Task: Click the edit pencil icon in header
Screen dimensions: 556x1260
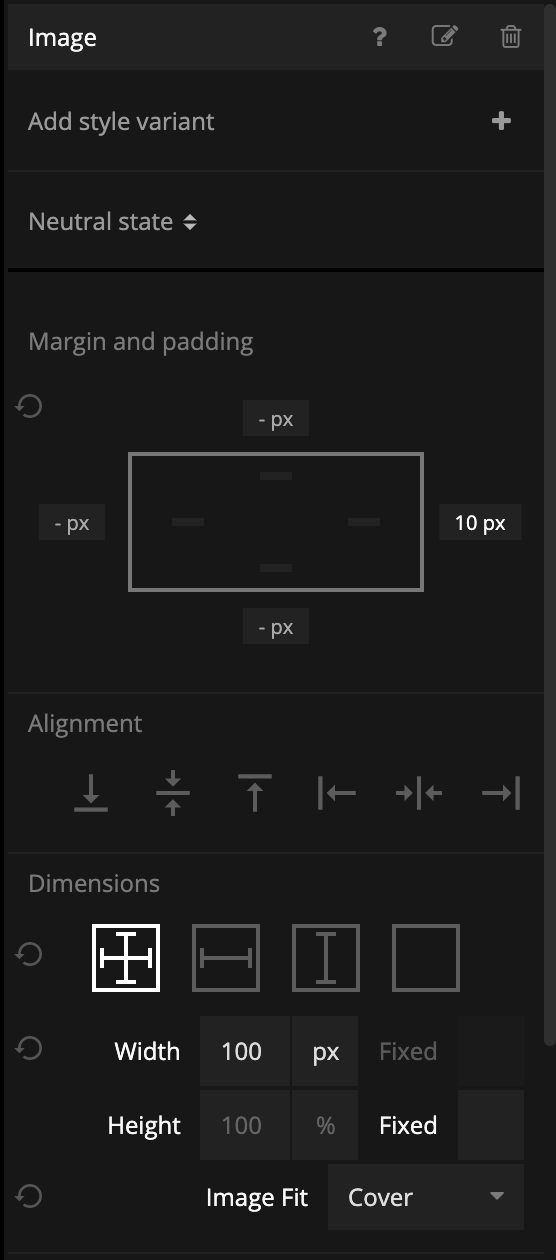Action: tap(444, 37)
